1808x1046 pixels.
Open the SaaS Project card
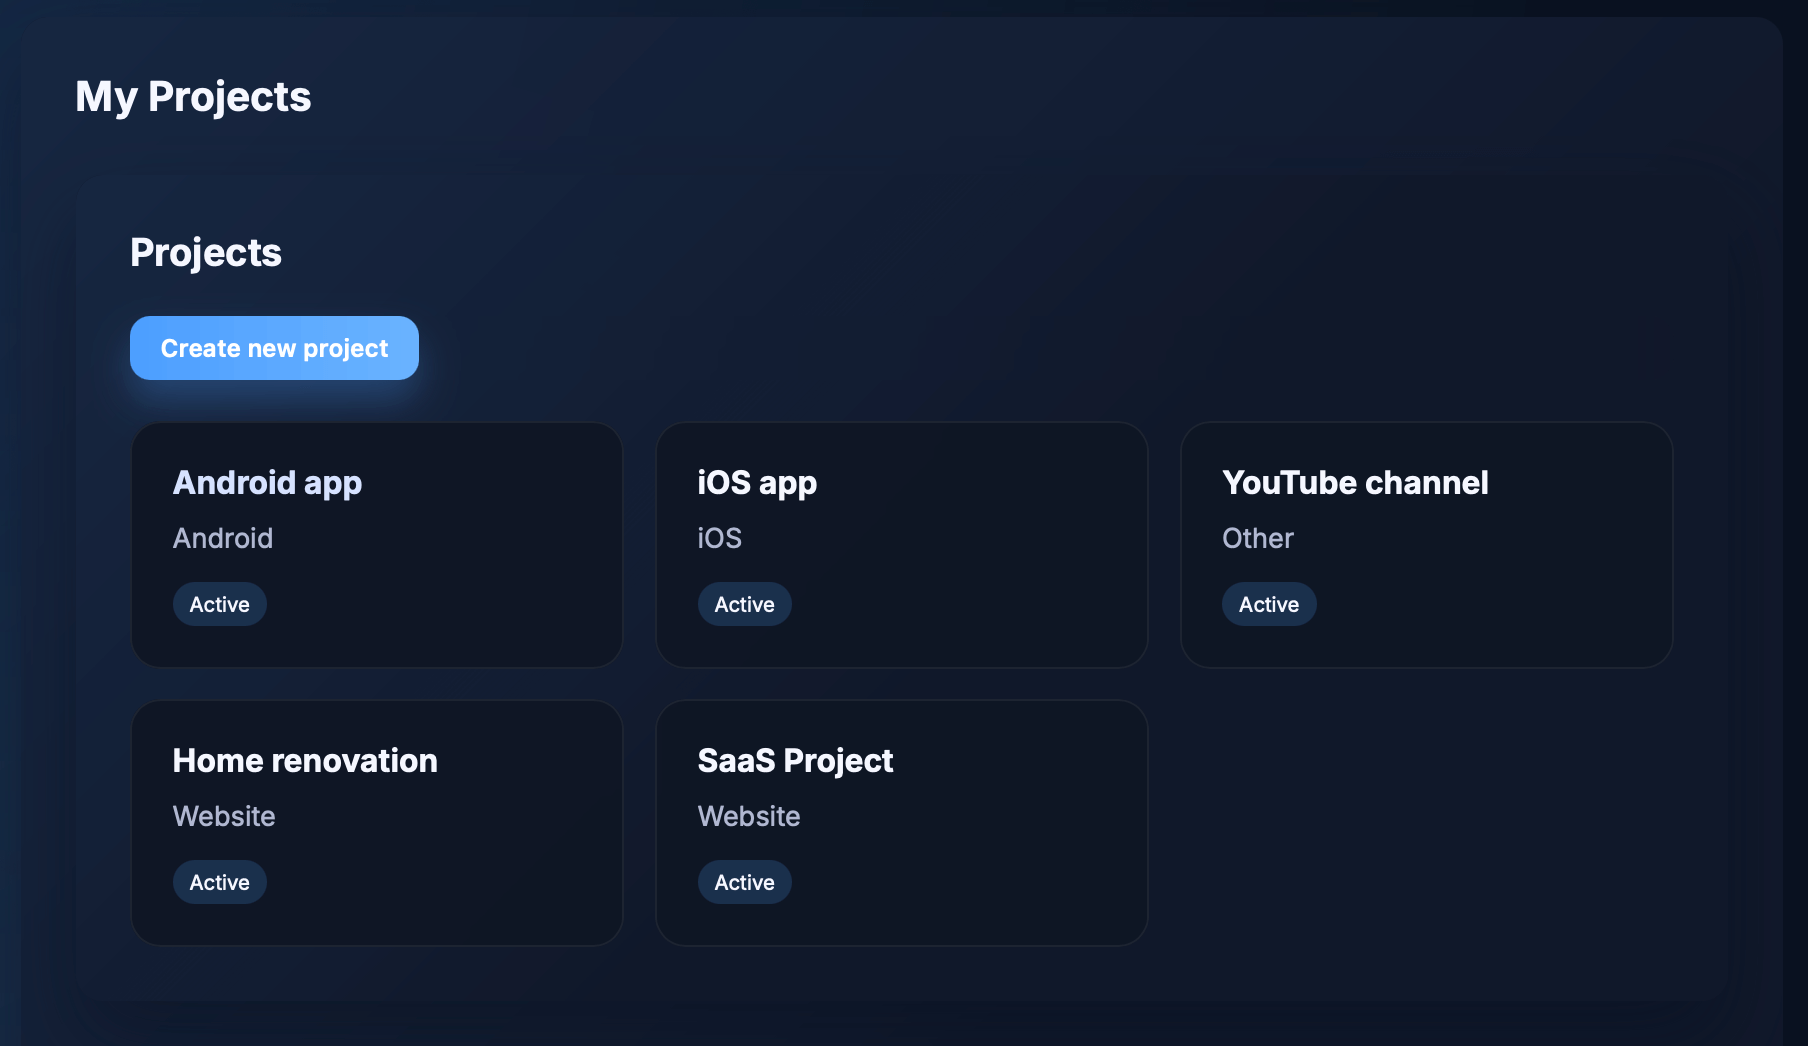901,822
